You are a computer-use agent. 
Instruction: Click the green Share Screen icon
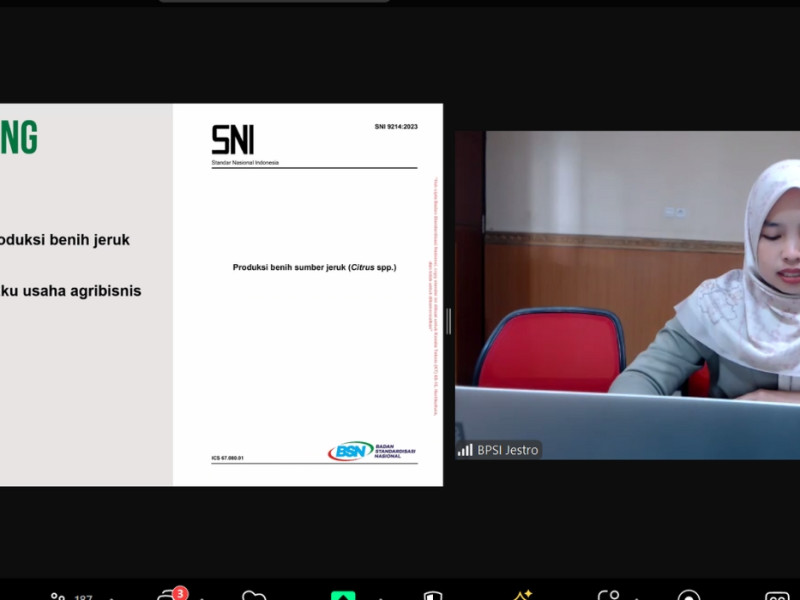point(343,597)
